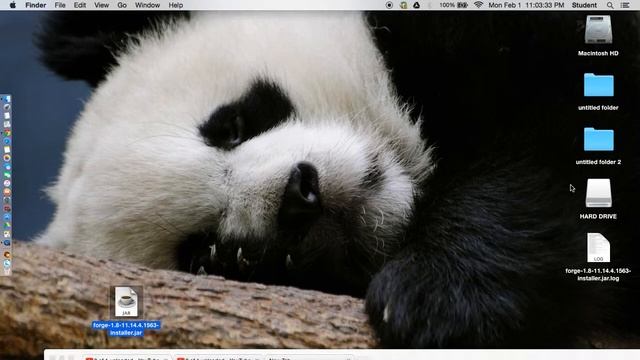Image resolution: width=640 pixels, height=360 pixels.
Task: Click the Google Drive menu bar icon
Action: coord(416,5)
